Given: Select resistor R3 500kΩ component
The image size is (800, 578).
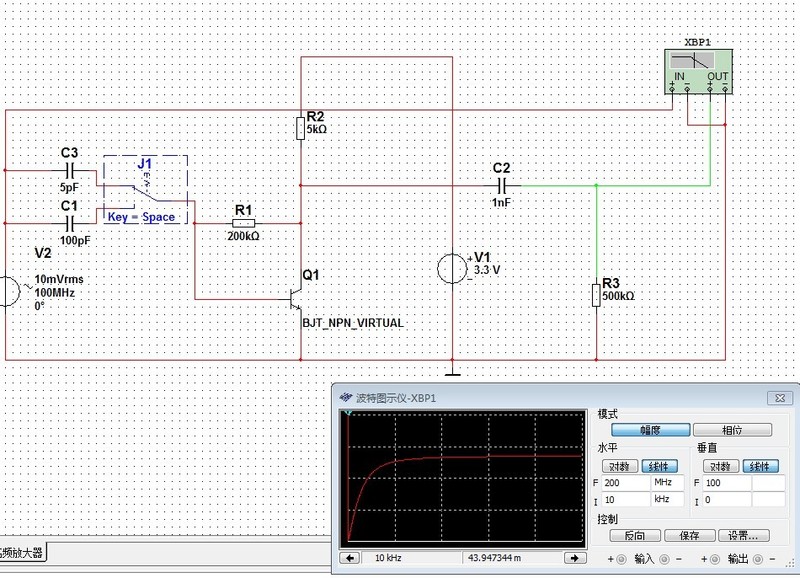Looking at the screenshot, I should pyautogui.click(x=596, y=295).
